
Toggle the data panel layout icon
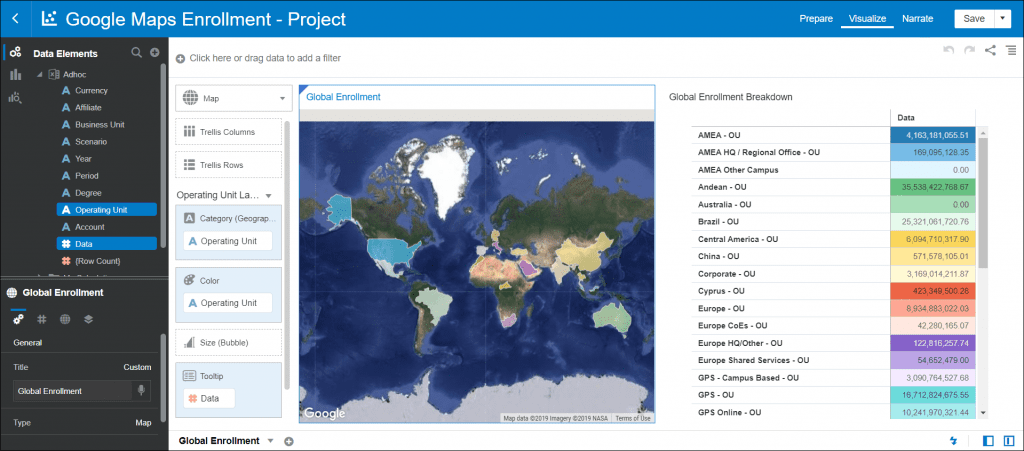pyautogui.click(x=988, y=441)
